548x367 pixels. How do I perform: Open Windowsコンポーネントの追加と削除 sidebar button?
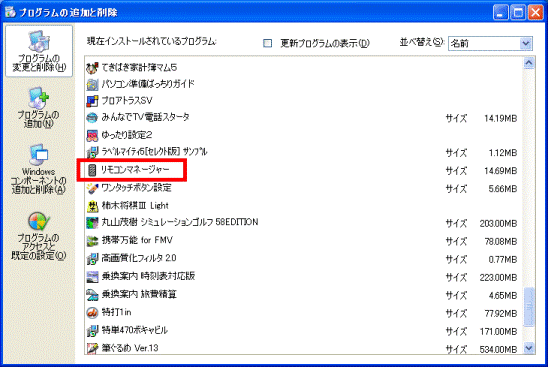coord(38,169)
